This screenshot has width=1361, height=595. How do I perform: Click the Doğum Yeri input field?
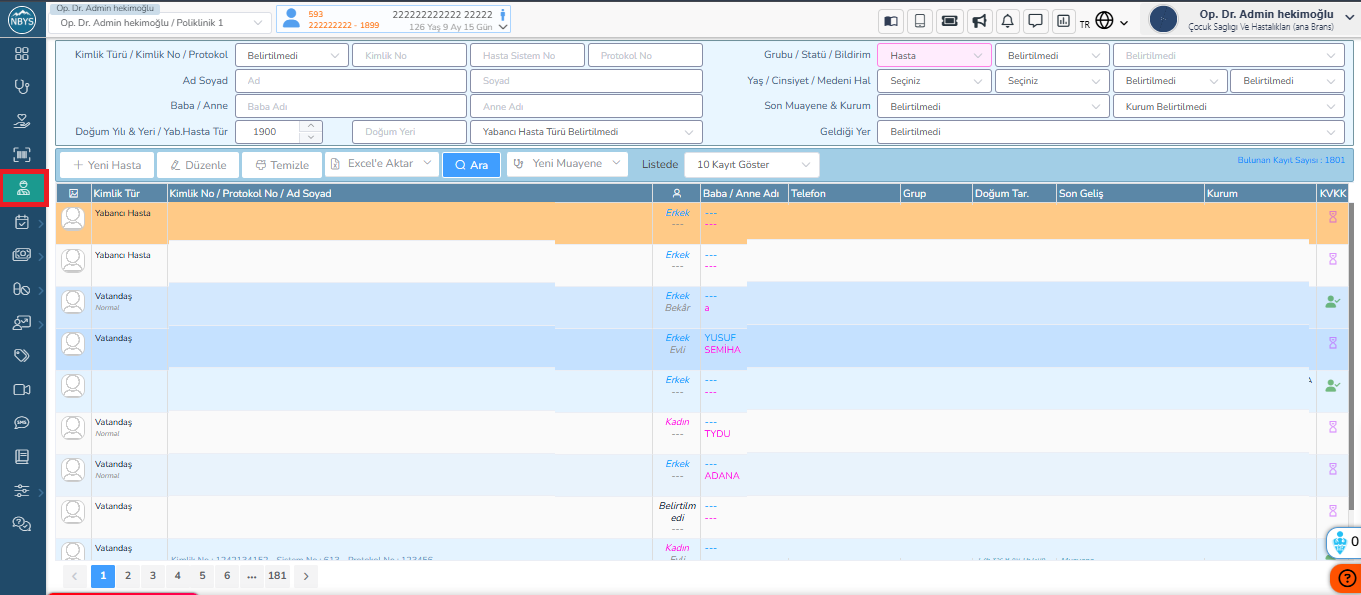tap(409, 132)
